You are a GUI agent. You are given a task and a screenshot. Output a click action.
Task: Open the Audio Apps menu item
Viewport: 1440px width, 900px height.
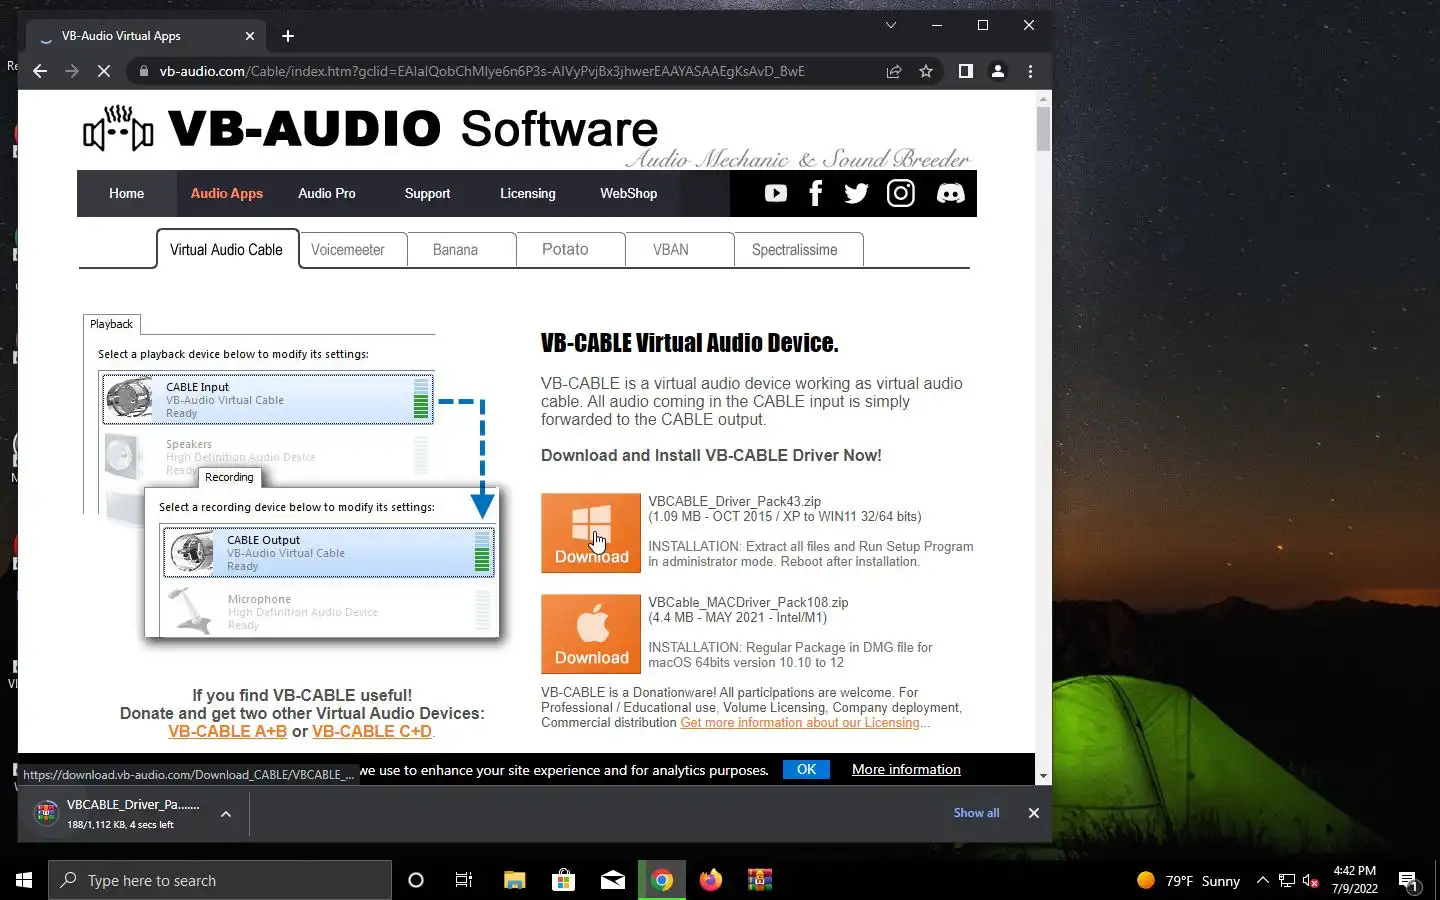point(226,193)
